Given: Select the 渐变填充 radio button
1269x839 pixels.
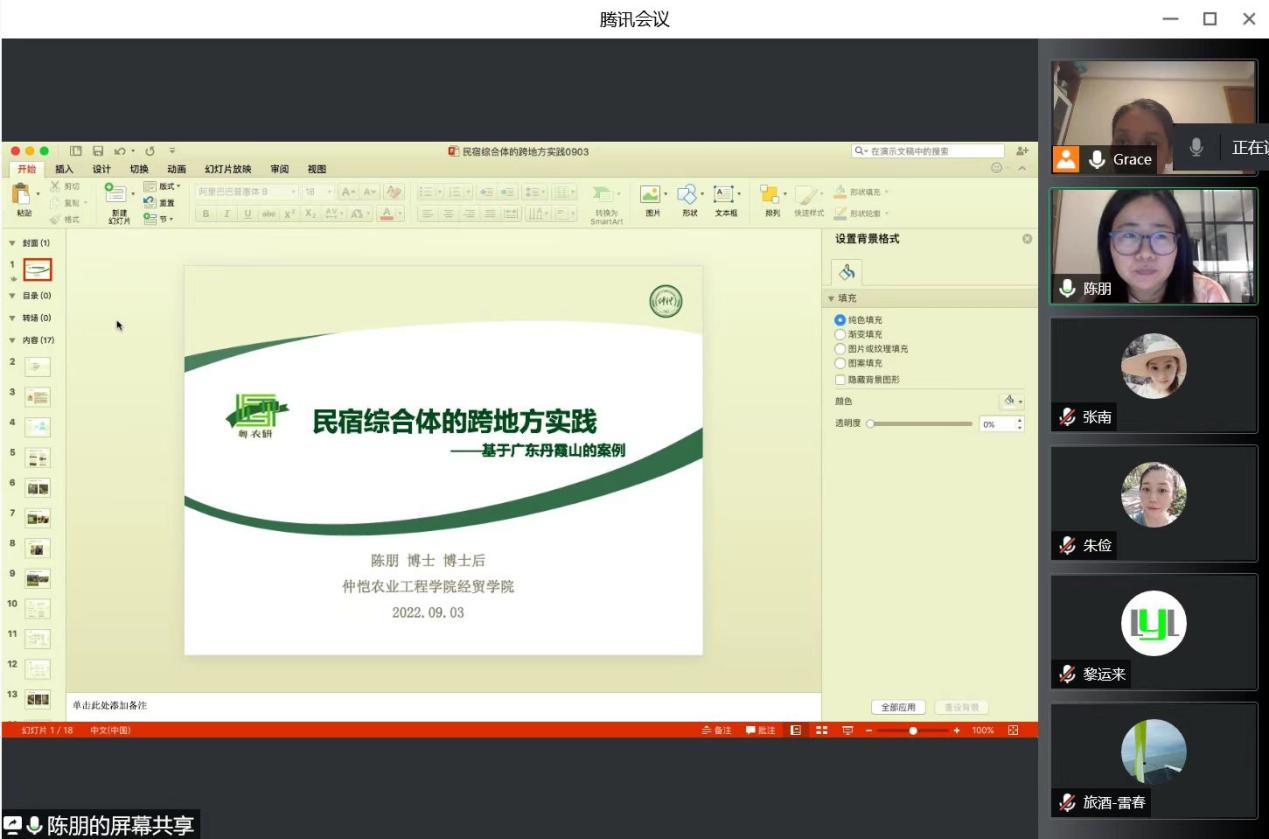Looking at the screenshot, I should (x=840, y=335).
